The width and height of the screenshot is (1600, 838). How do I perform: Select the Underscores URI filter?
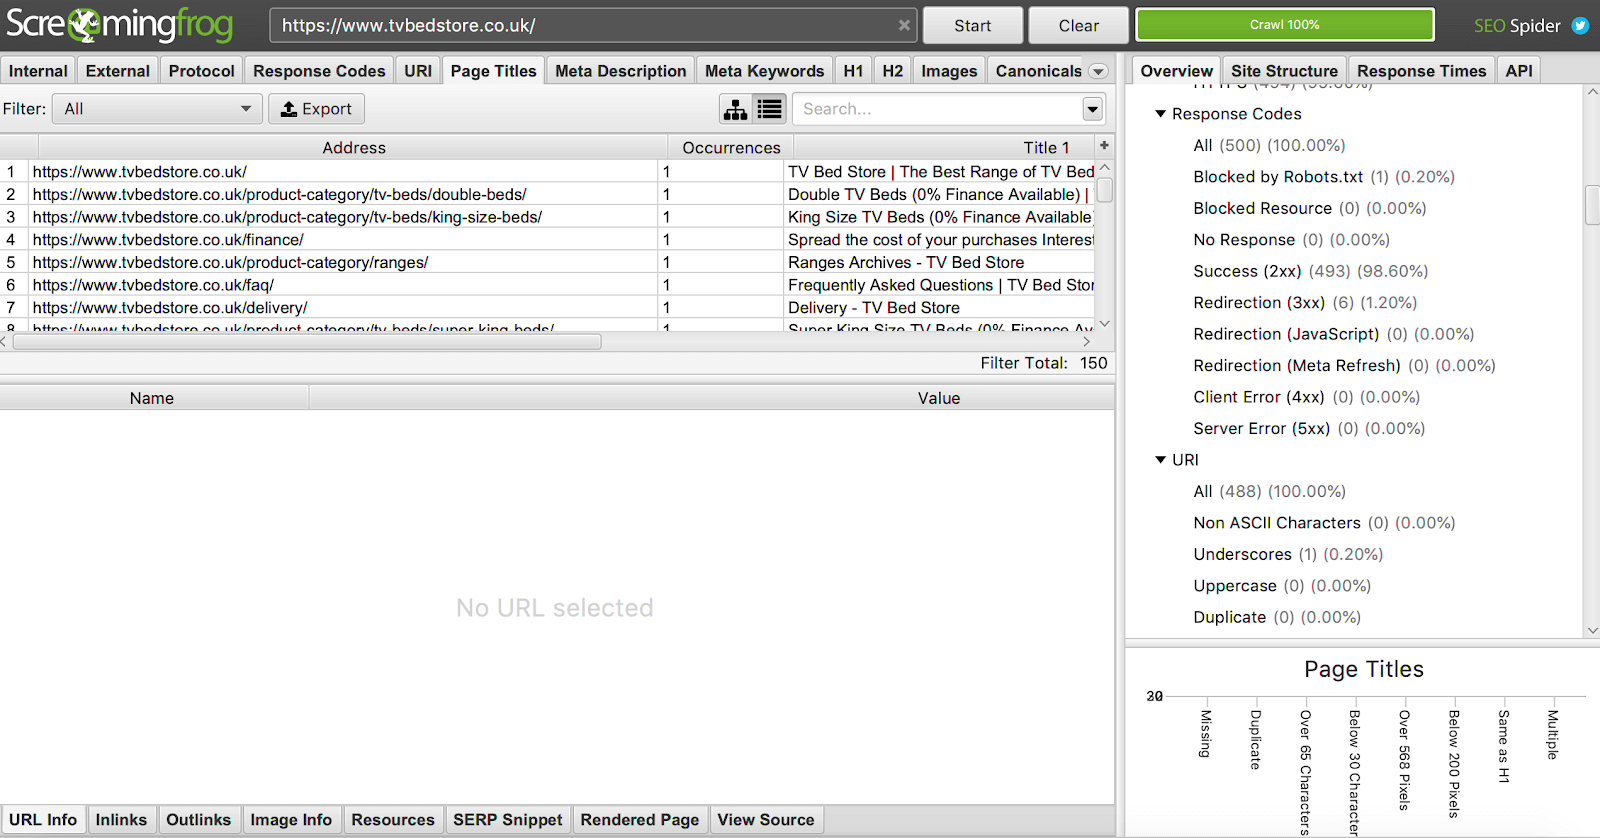[1288, 554]
